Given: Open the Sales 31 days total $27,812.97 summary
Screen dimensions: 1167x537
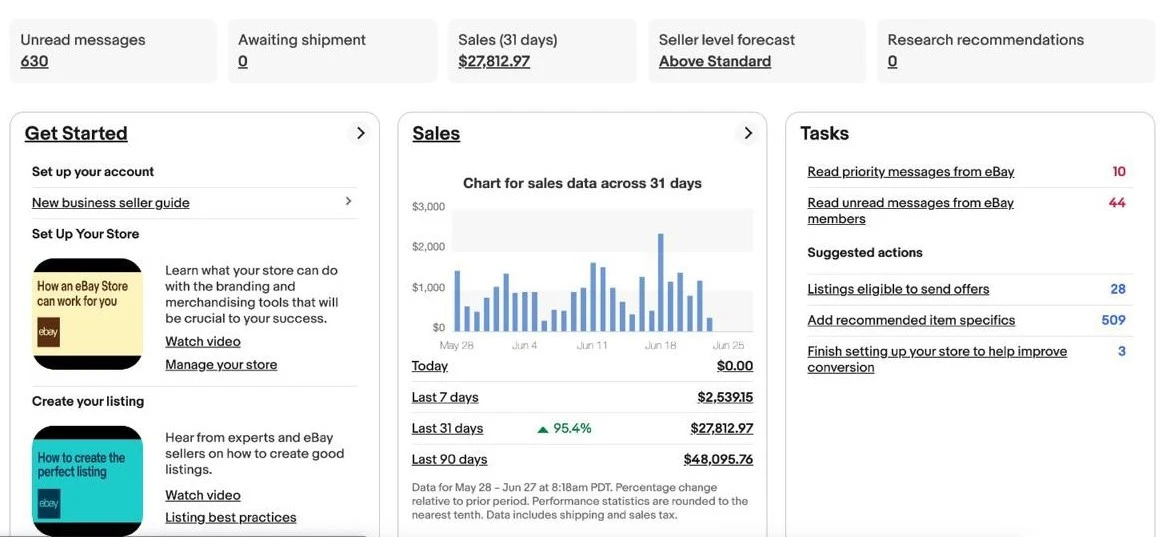Looking at the screenshot, I should (x=494, y=61).
